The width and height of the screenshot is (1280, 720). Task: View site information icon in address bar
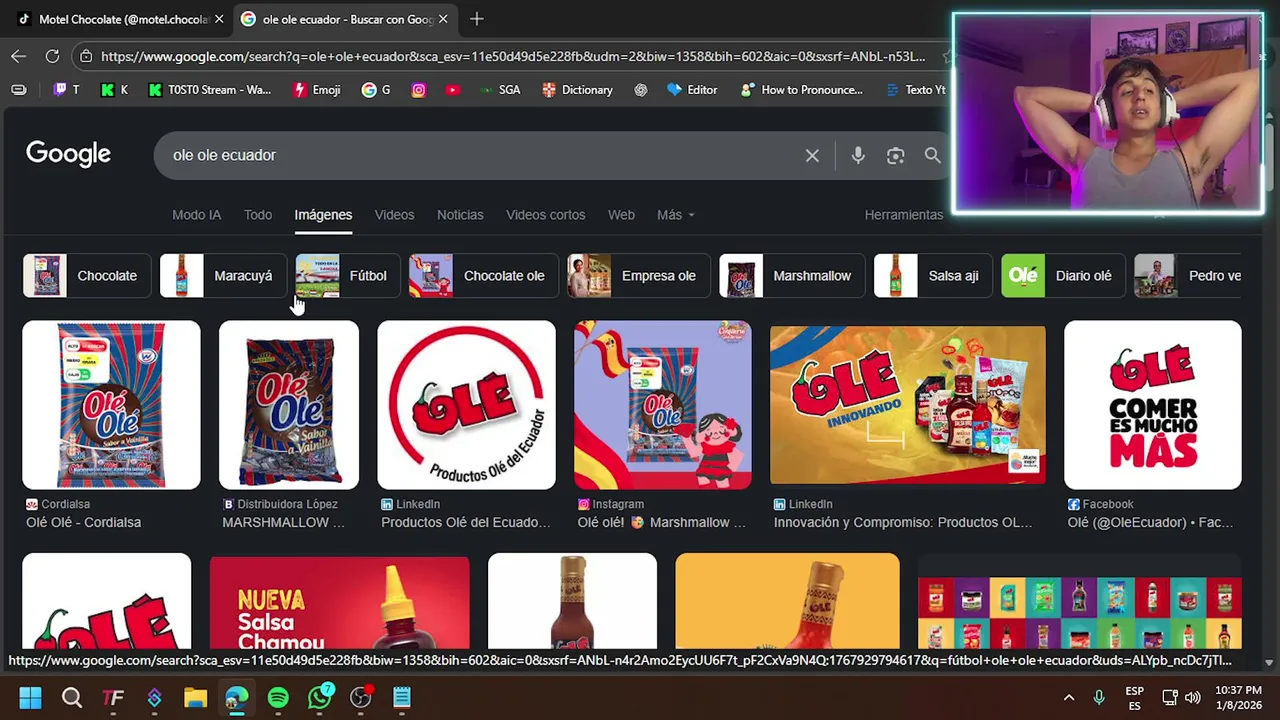86,56
